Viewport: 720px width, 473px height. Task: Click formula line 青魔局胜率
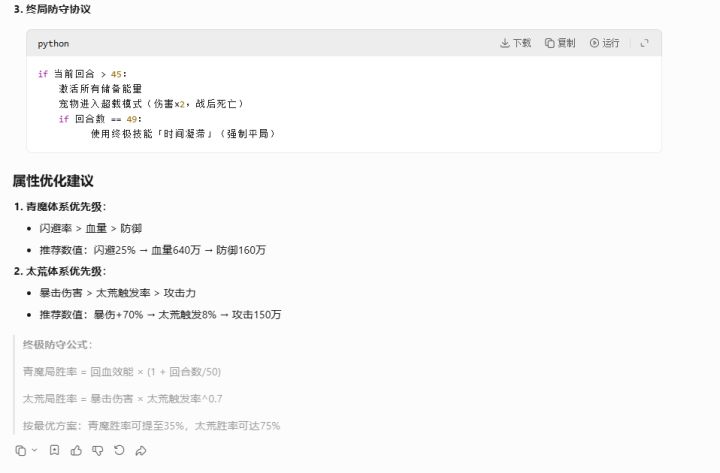[x=122, y=372]
